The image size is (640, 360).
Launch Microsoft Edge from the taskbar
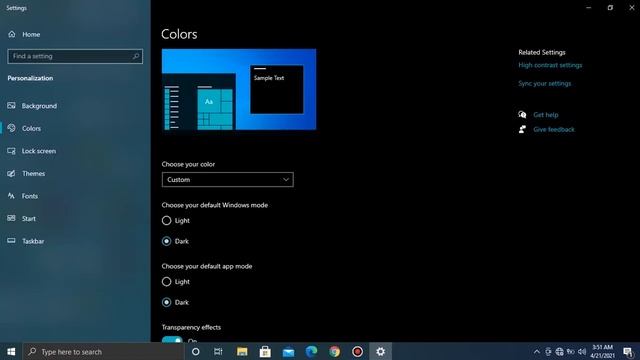coord(311,351)
